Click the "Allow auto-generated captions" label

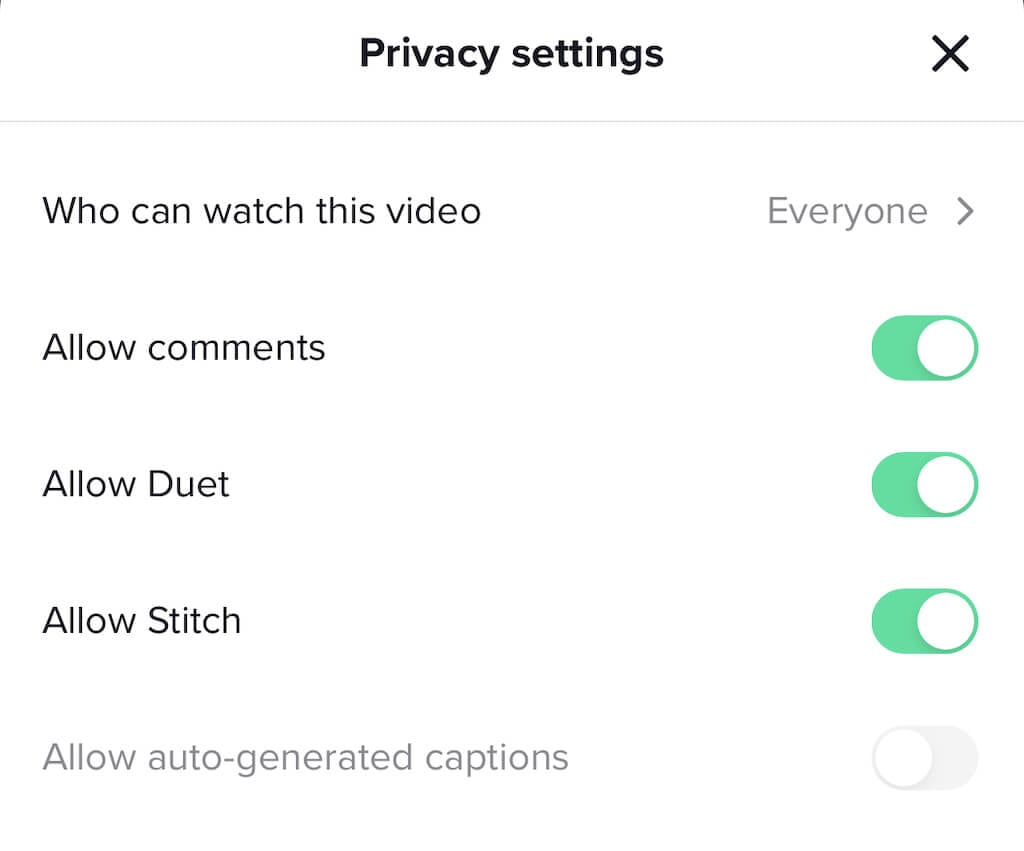pos(305,758)
